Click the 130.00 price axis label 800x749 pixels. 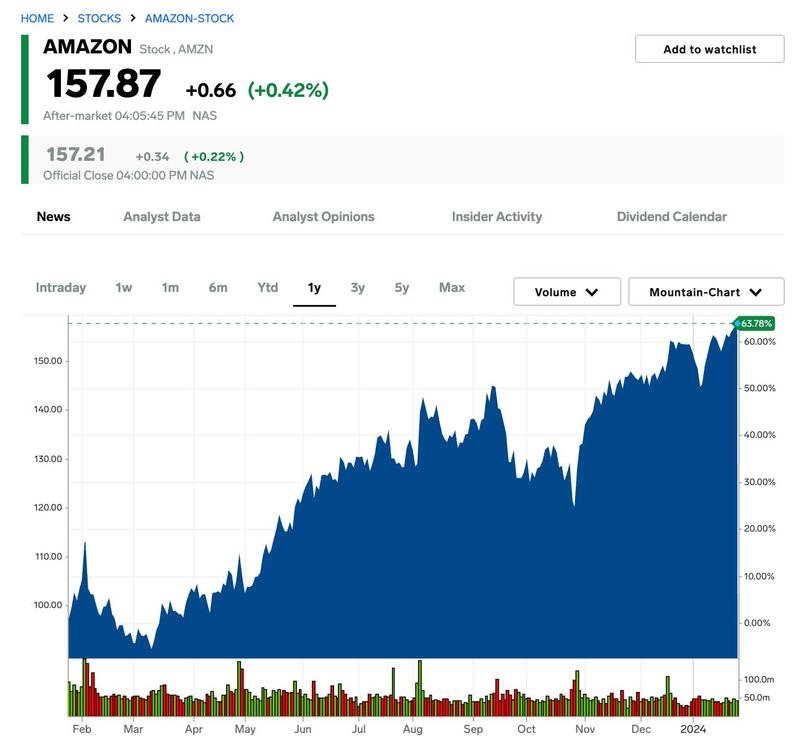pos(48,459)
